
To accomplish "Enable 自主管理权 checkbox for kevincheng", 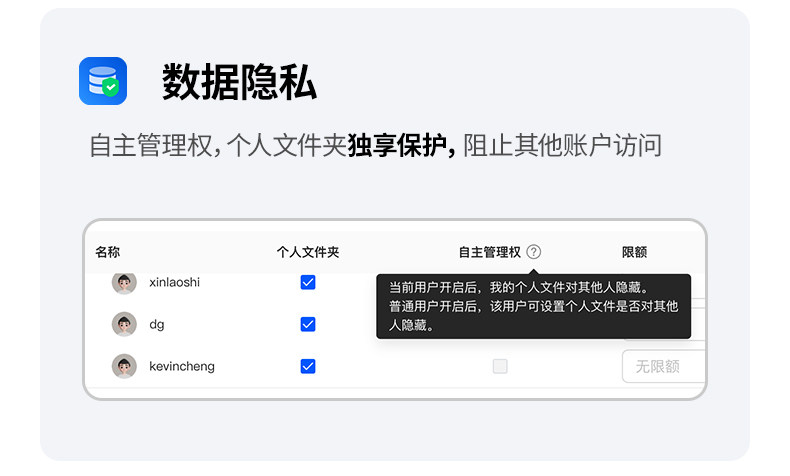I will tap(500, 366).
